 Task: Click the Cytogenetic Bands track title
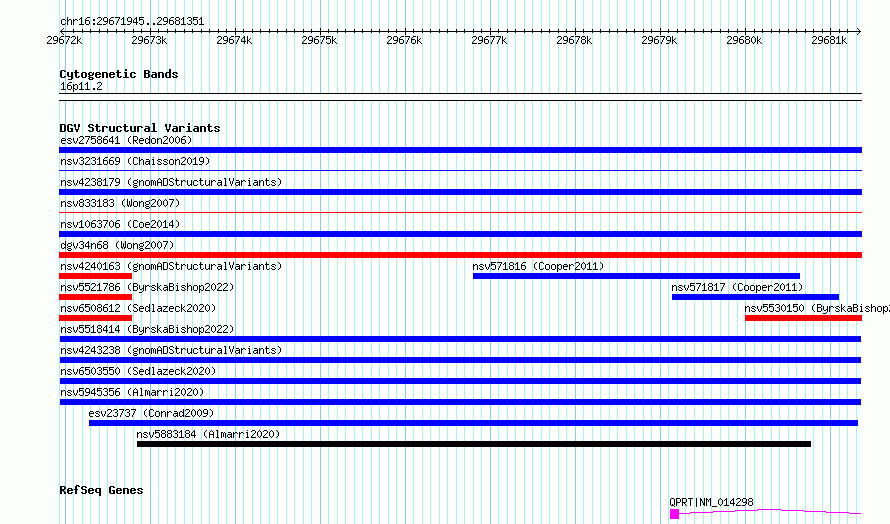(x=119, y=74)
